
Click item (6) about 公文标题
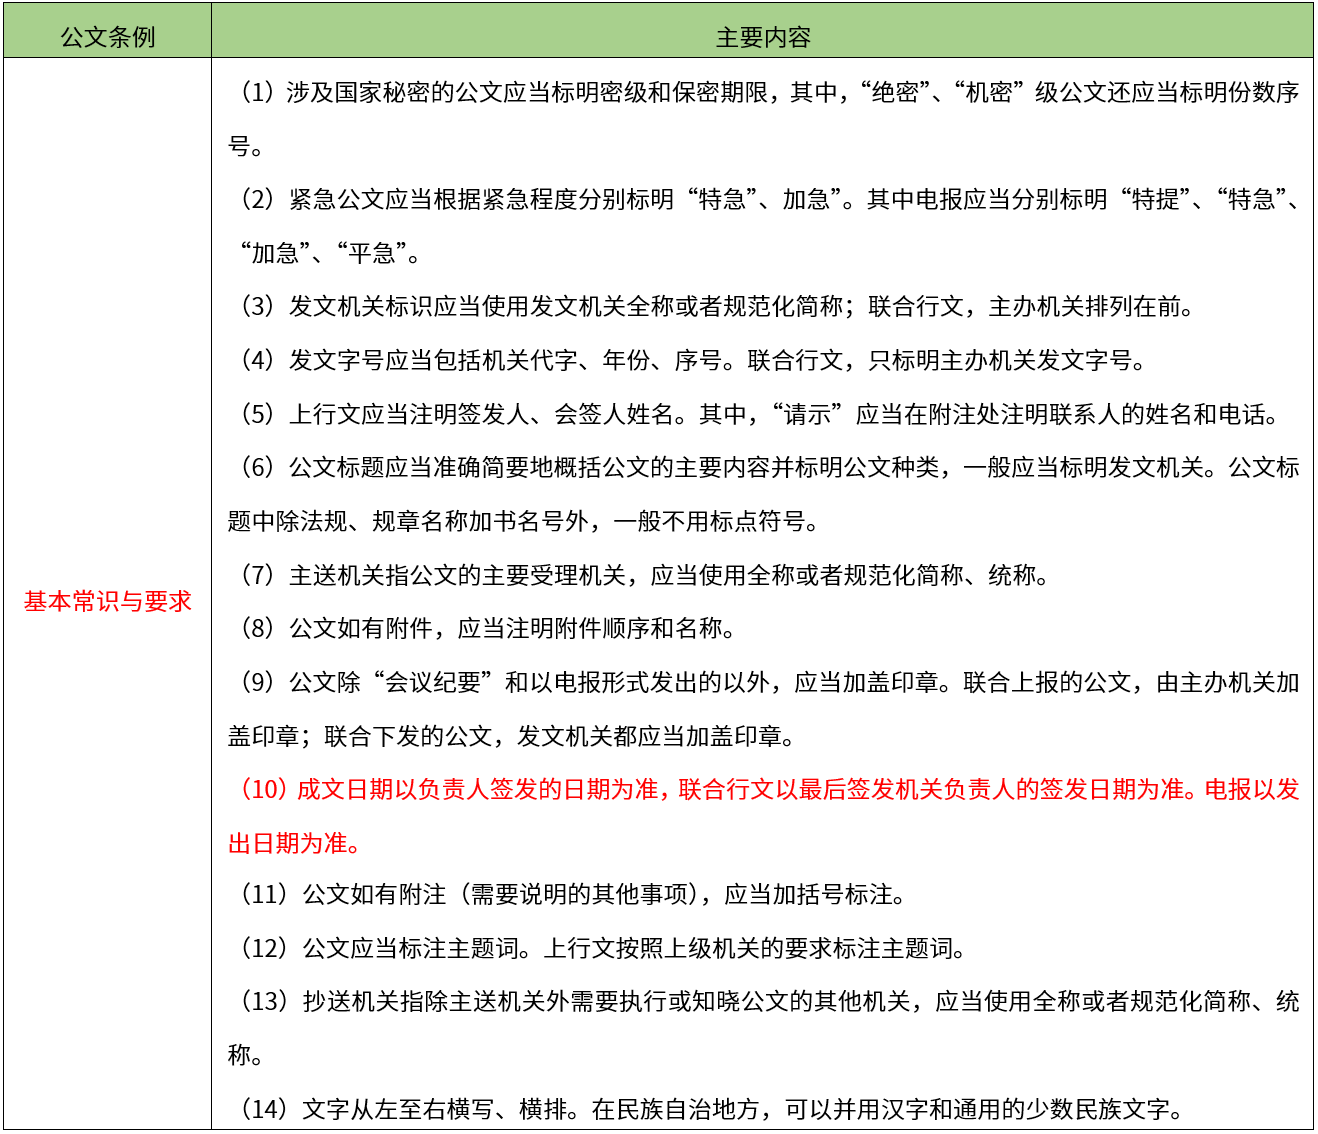click(762, 467)
